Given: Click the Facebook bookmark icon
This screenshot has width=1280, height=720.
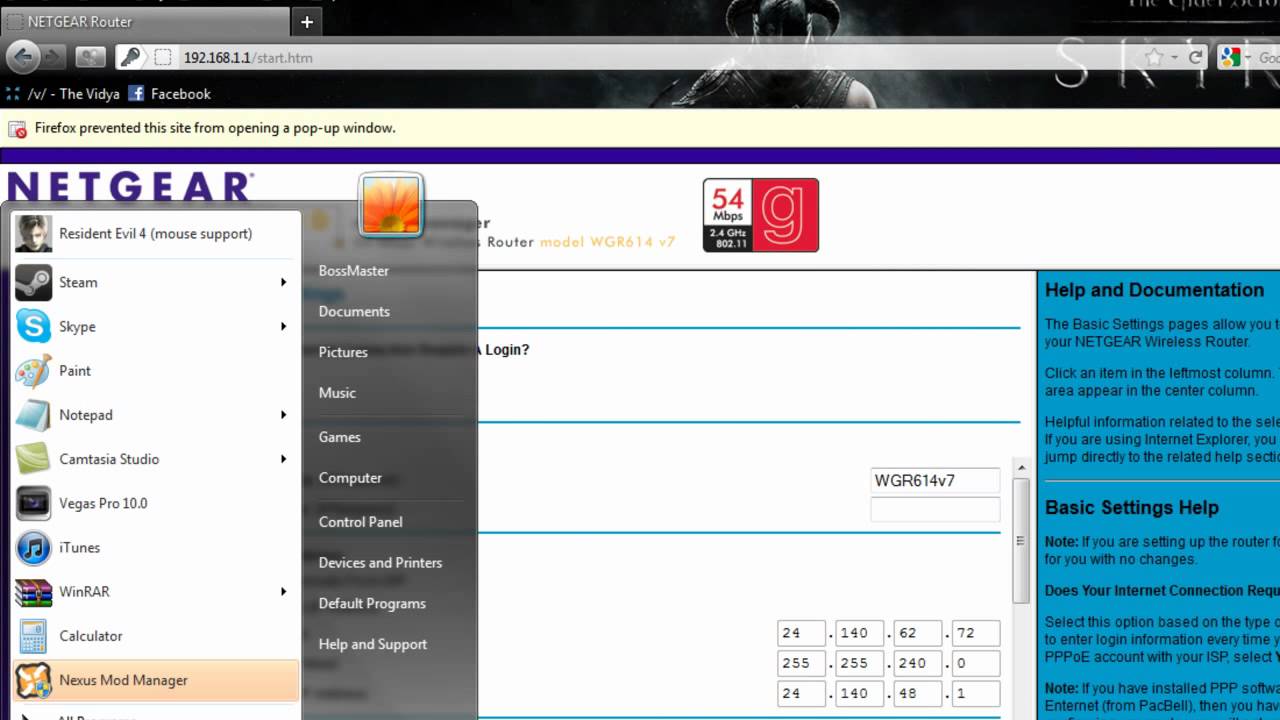Looking at the screenshot, I should tap(136, 94).
